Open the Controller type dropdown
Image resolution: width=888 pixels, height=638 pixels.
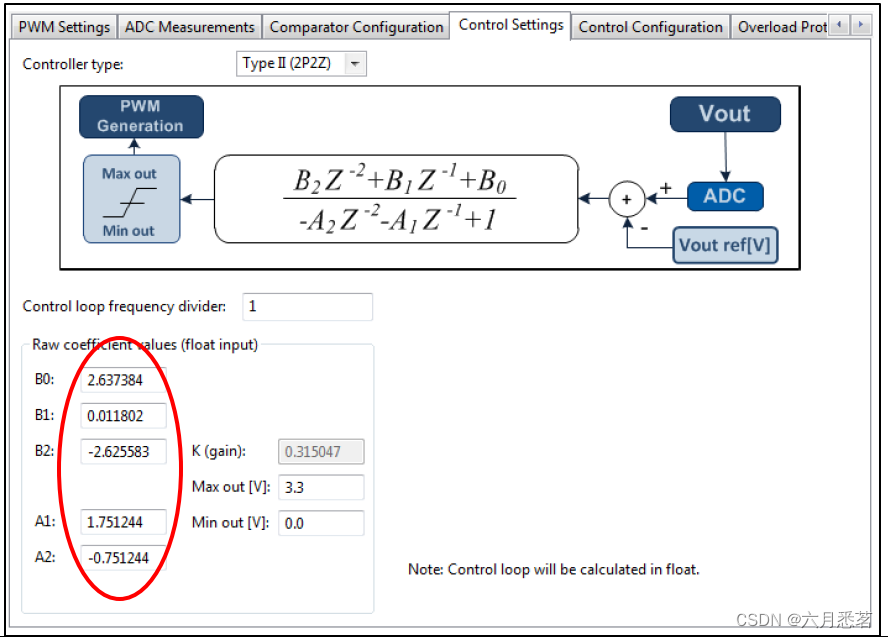[x=301, y=63]
